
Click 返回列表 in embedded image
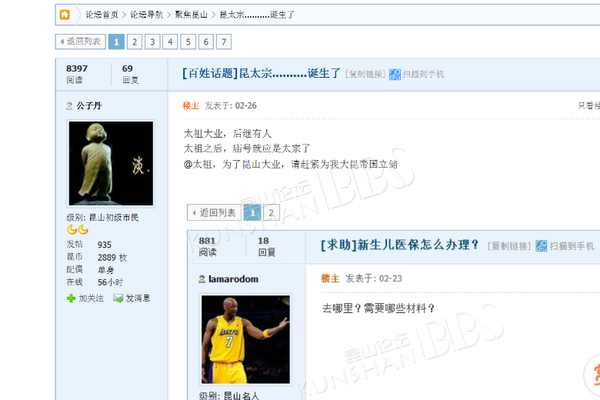point(214,213)
